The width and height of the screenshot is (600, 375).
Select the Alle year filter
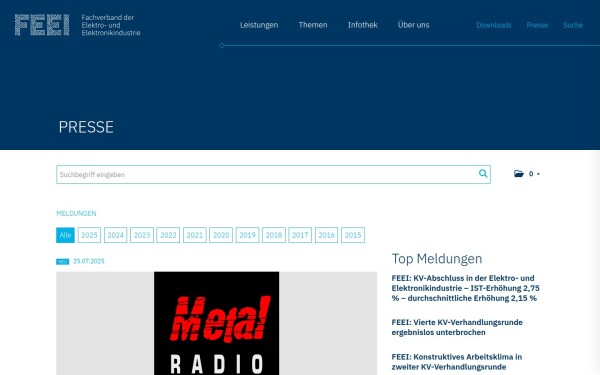(x=65, y=235)
